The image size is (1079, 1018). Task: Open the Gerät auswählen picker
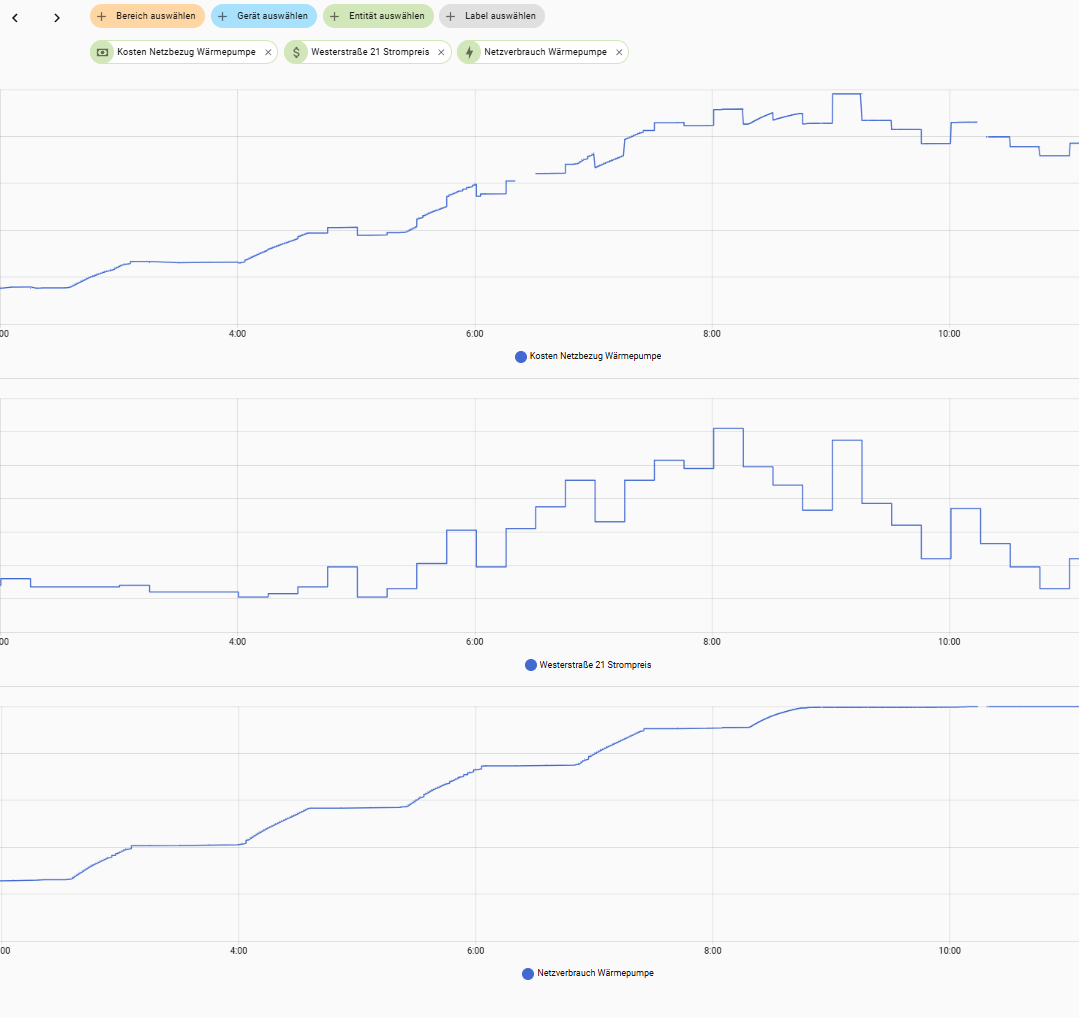tap(264, 16)
